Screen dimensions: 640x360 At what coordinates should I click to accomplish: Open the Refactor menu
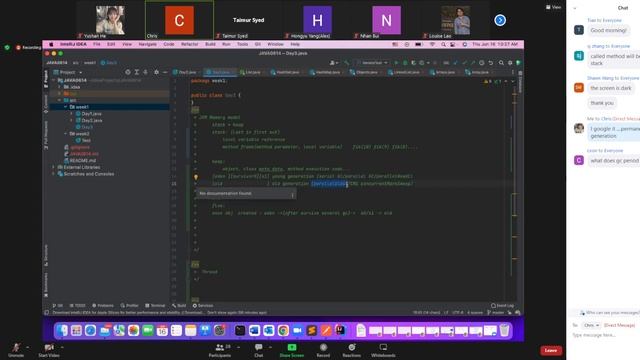189,44
